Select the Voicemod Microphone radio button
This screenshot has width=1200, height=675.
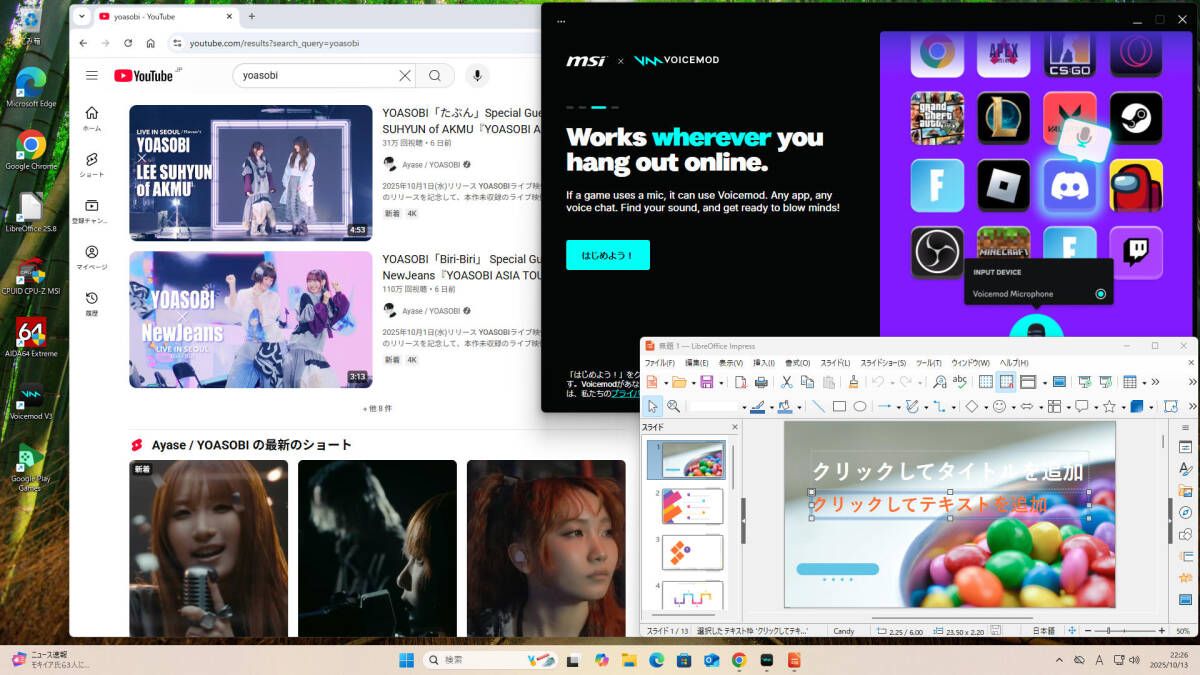(x=1101, y=294)
